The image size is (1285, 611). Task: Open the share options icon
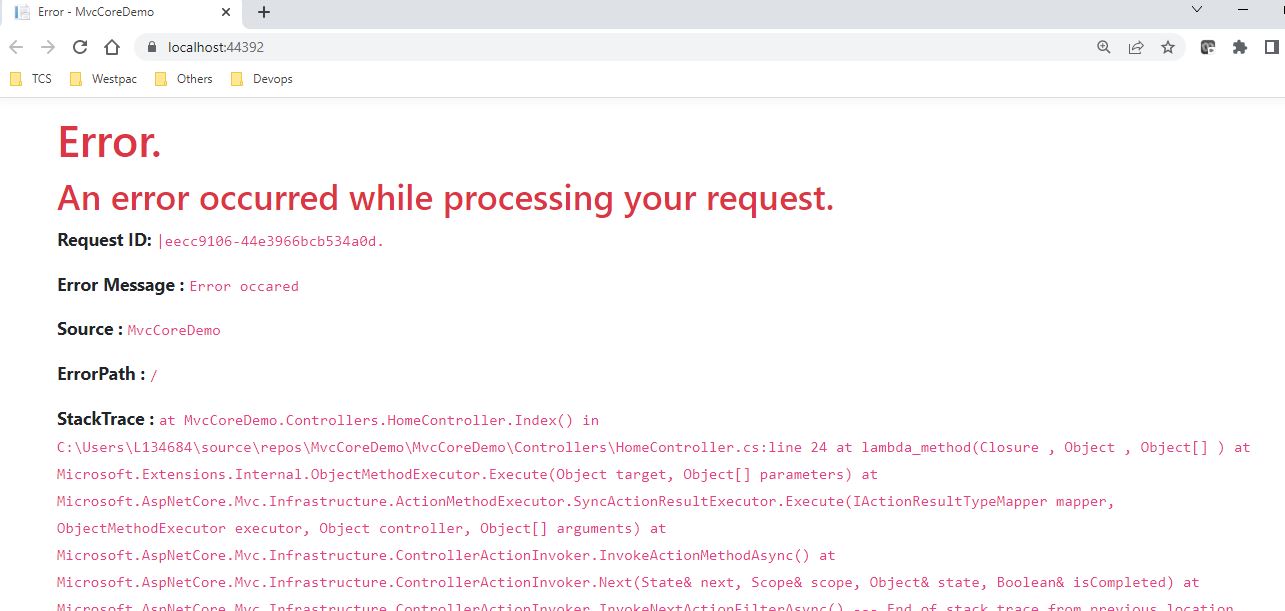click(x=1135, y=47)
